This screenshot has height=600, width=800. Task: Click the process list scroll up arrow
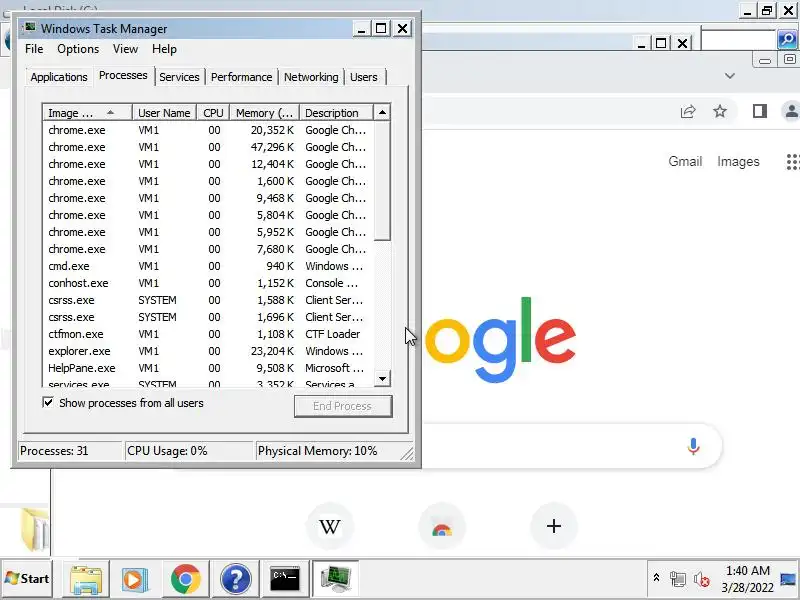pos(382,112)
